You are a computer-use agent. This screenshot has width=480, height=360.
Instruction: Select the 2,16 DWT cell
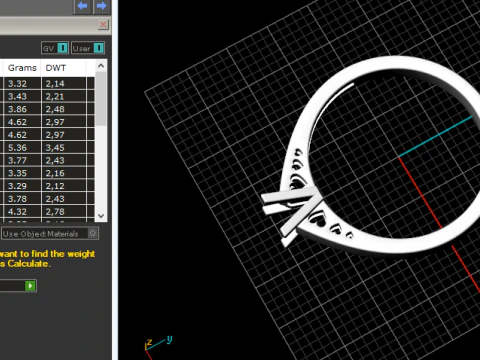tap(64, 173)
